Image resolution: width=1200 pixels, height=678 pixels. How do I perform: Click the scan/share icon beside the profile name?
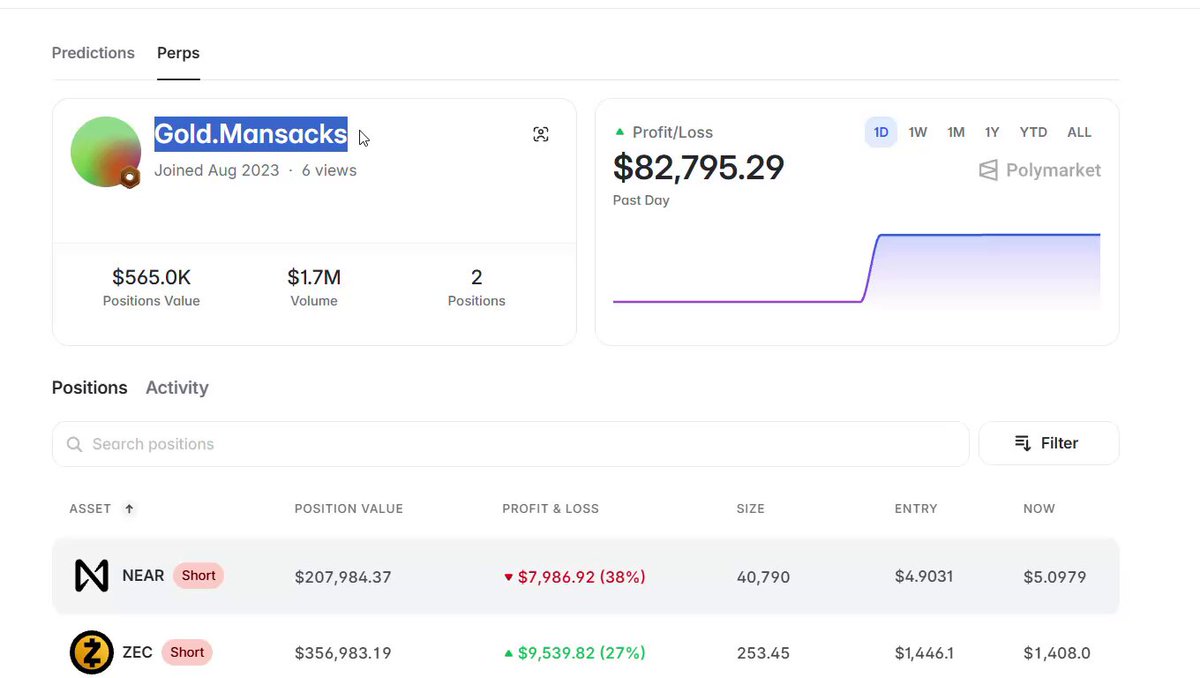541,134
